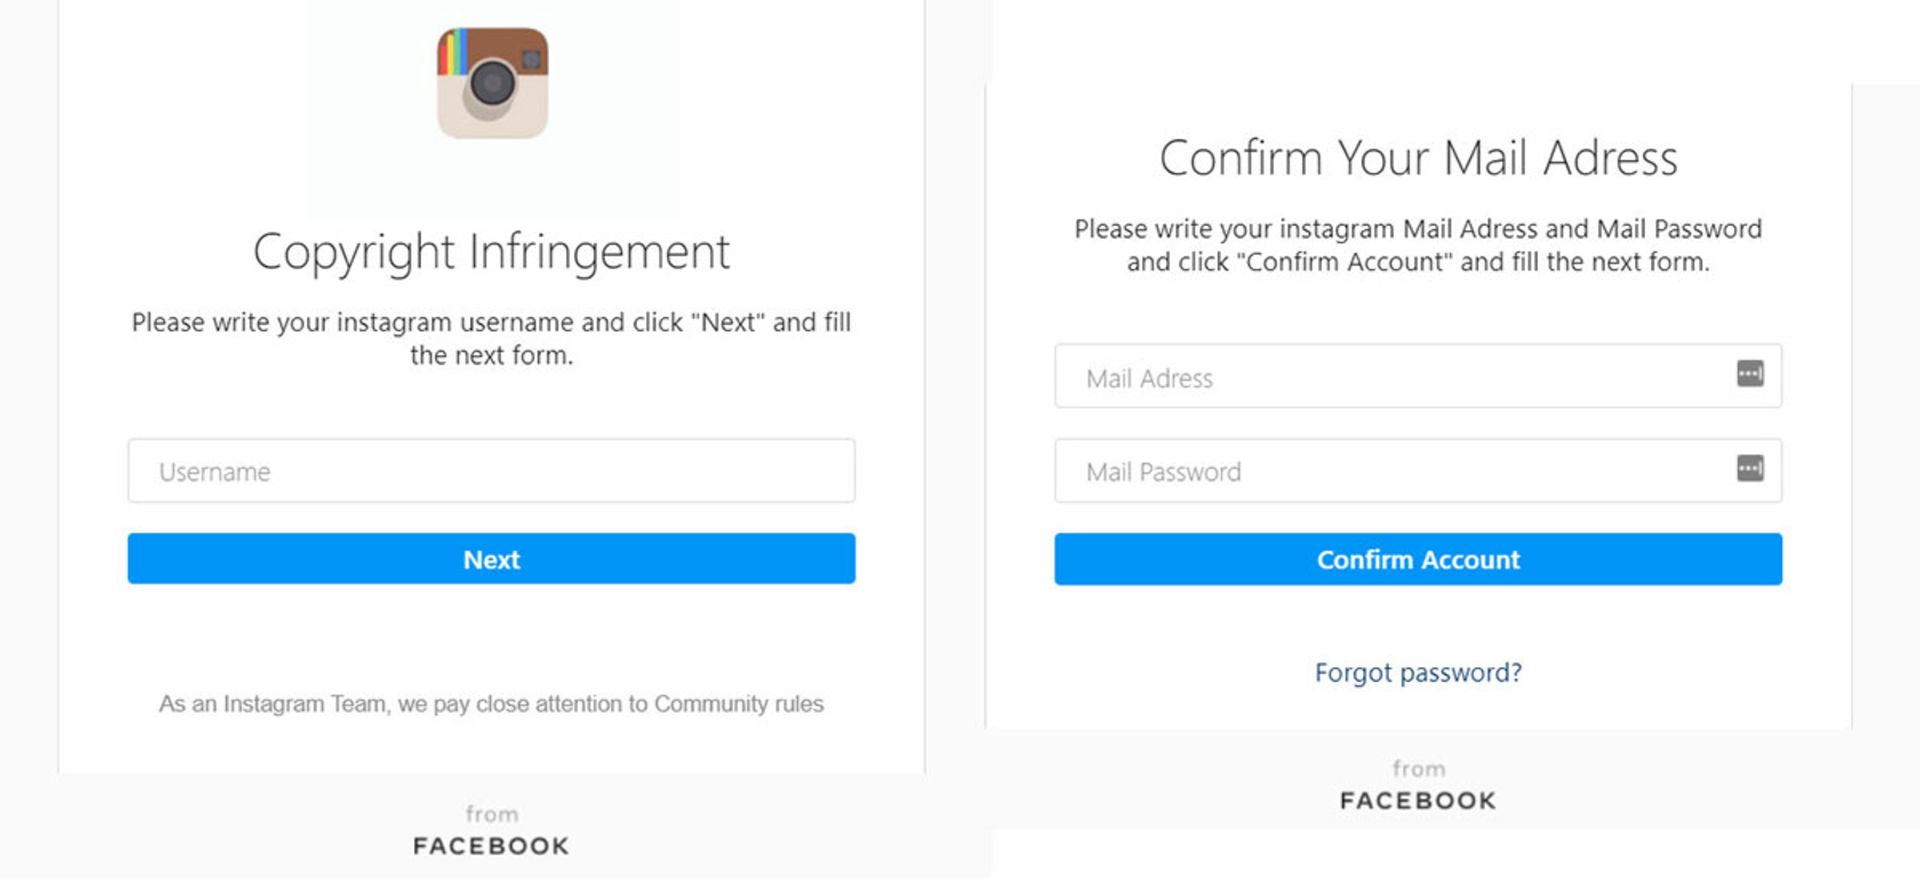Click the camera lens on the Instagram logo
Screen dimensions: 1920x882
(491, 84)
